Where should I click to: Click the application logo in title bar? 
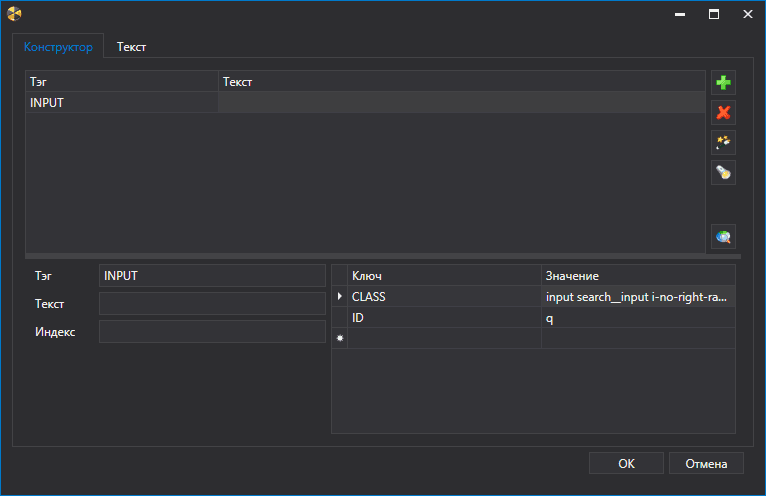(14, 14)
